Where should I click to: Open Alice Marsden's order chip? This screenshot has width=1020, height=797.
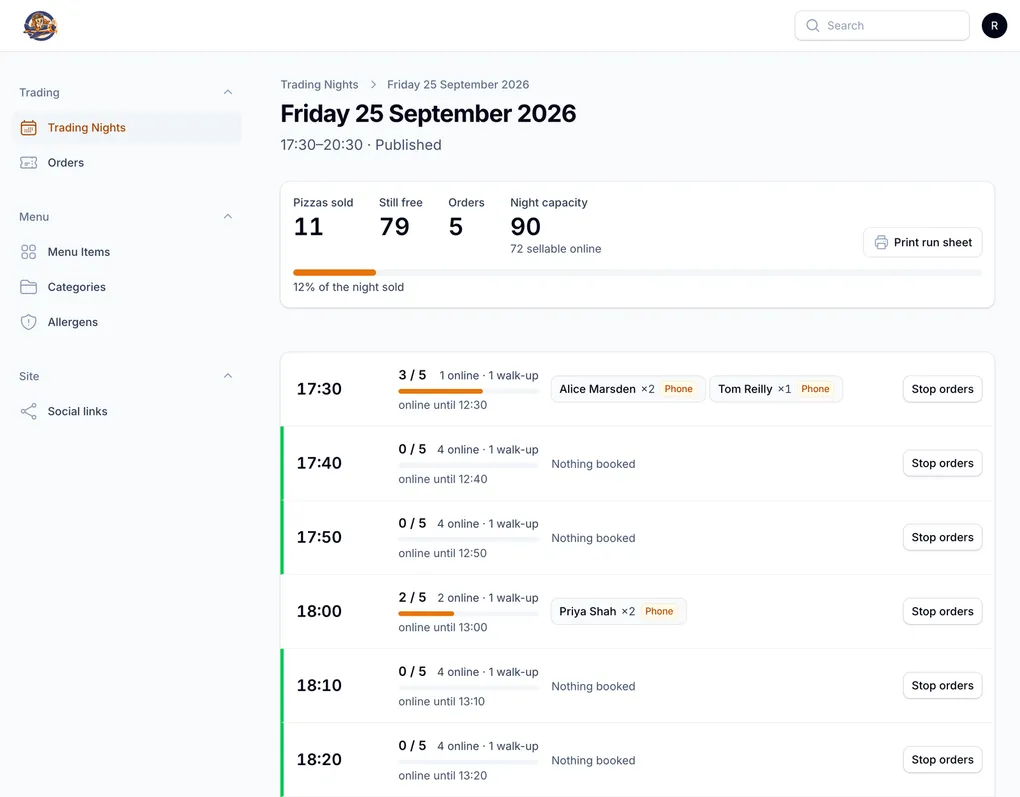[628, 389]
